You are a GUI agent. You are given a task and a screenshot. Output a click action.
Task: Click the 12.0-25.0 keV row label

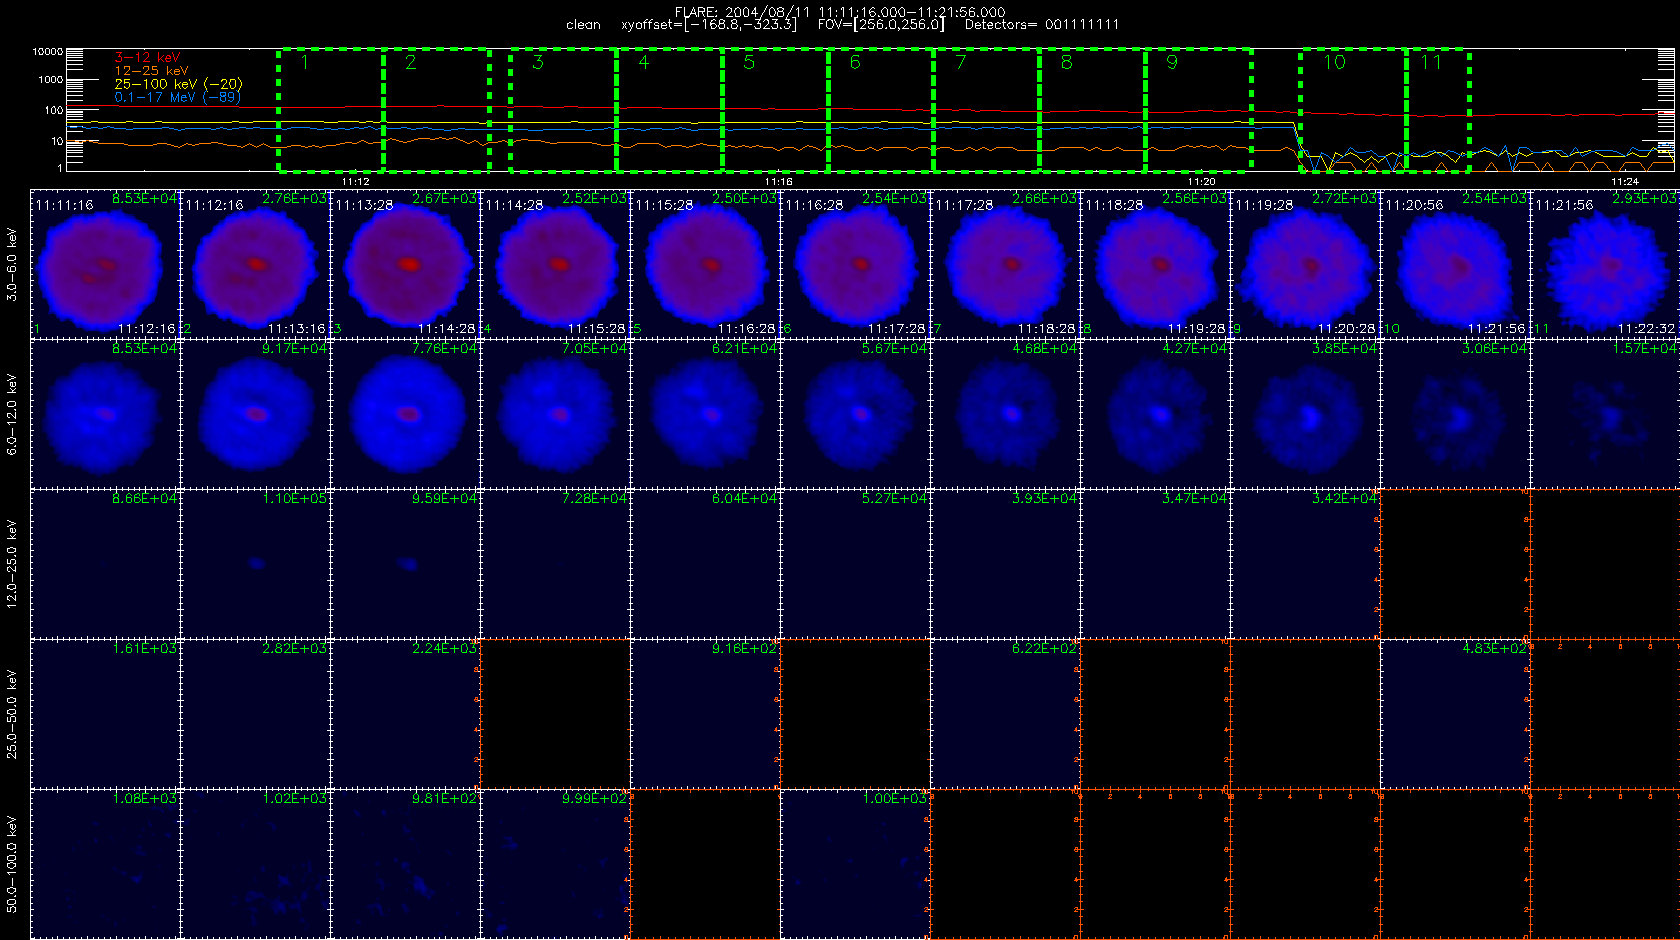(12, 564)
